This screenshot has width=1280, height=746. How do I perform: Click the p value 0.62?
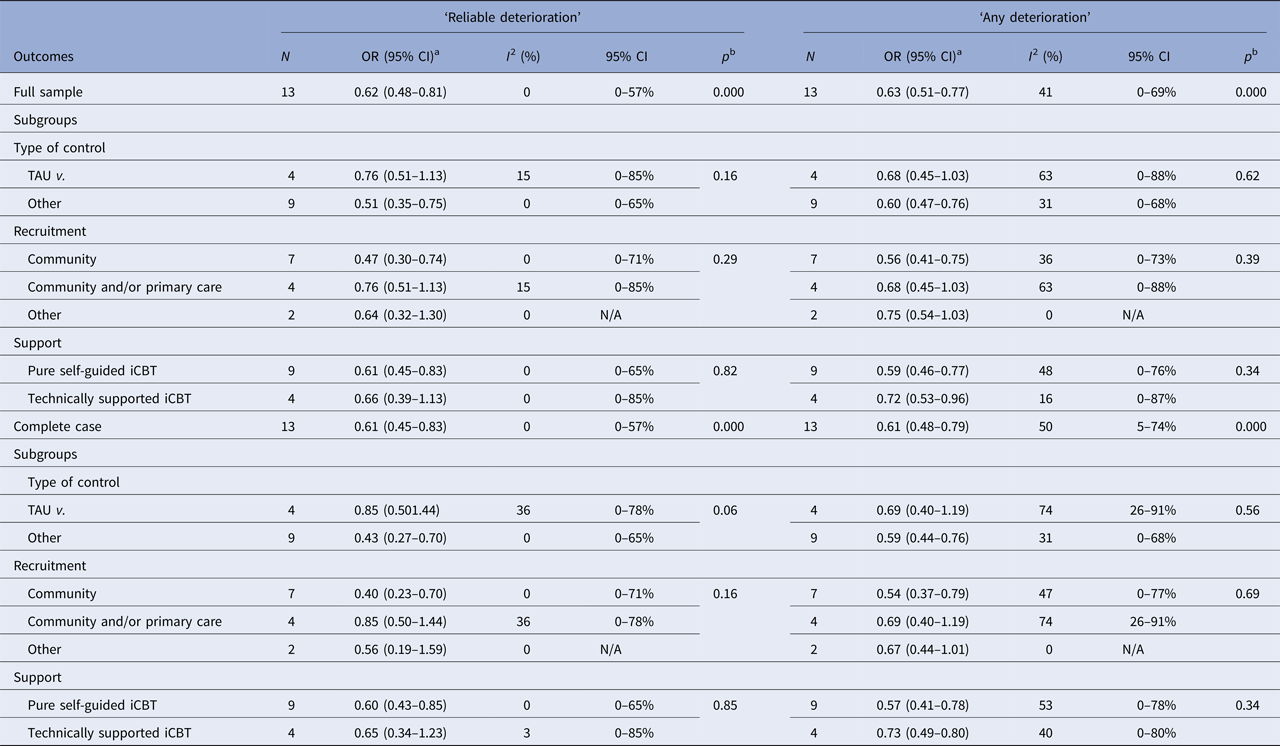point(1248,175)
